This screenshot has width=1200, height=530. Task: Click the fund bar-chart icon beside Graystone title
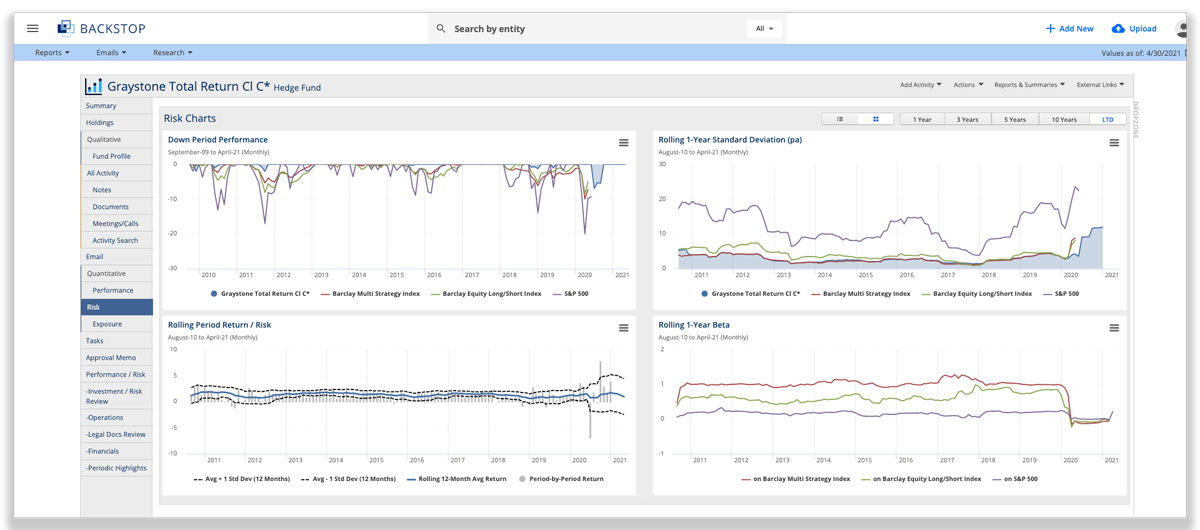point(94,87)
